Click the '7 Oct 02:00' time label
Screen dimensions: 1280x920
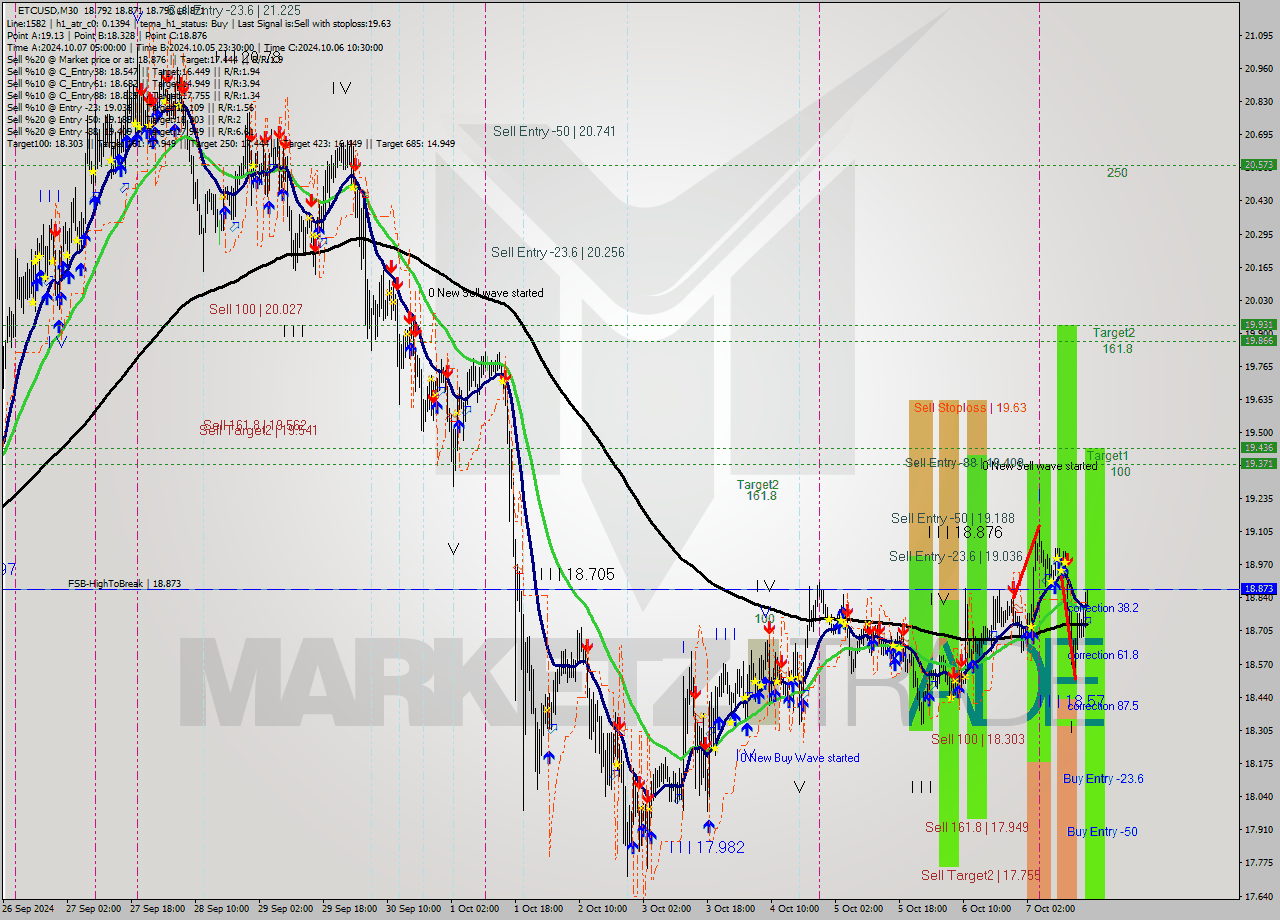coord(1051,909)
